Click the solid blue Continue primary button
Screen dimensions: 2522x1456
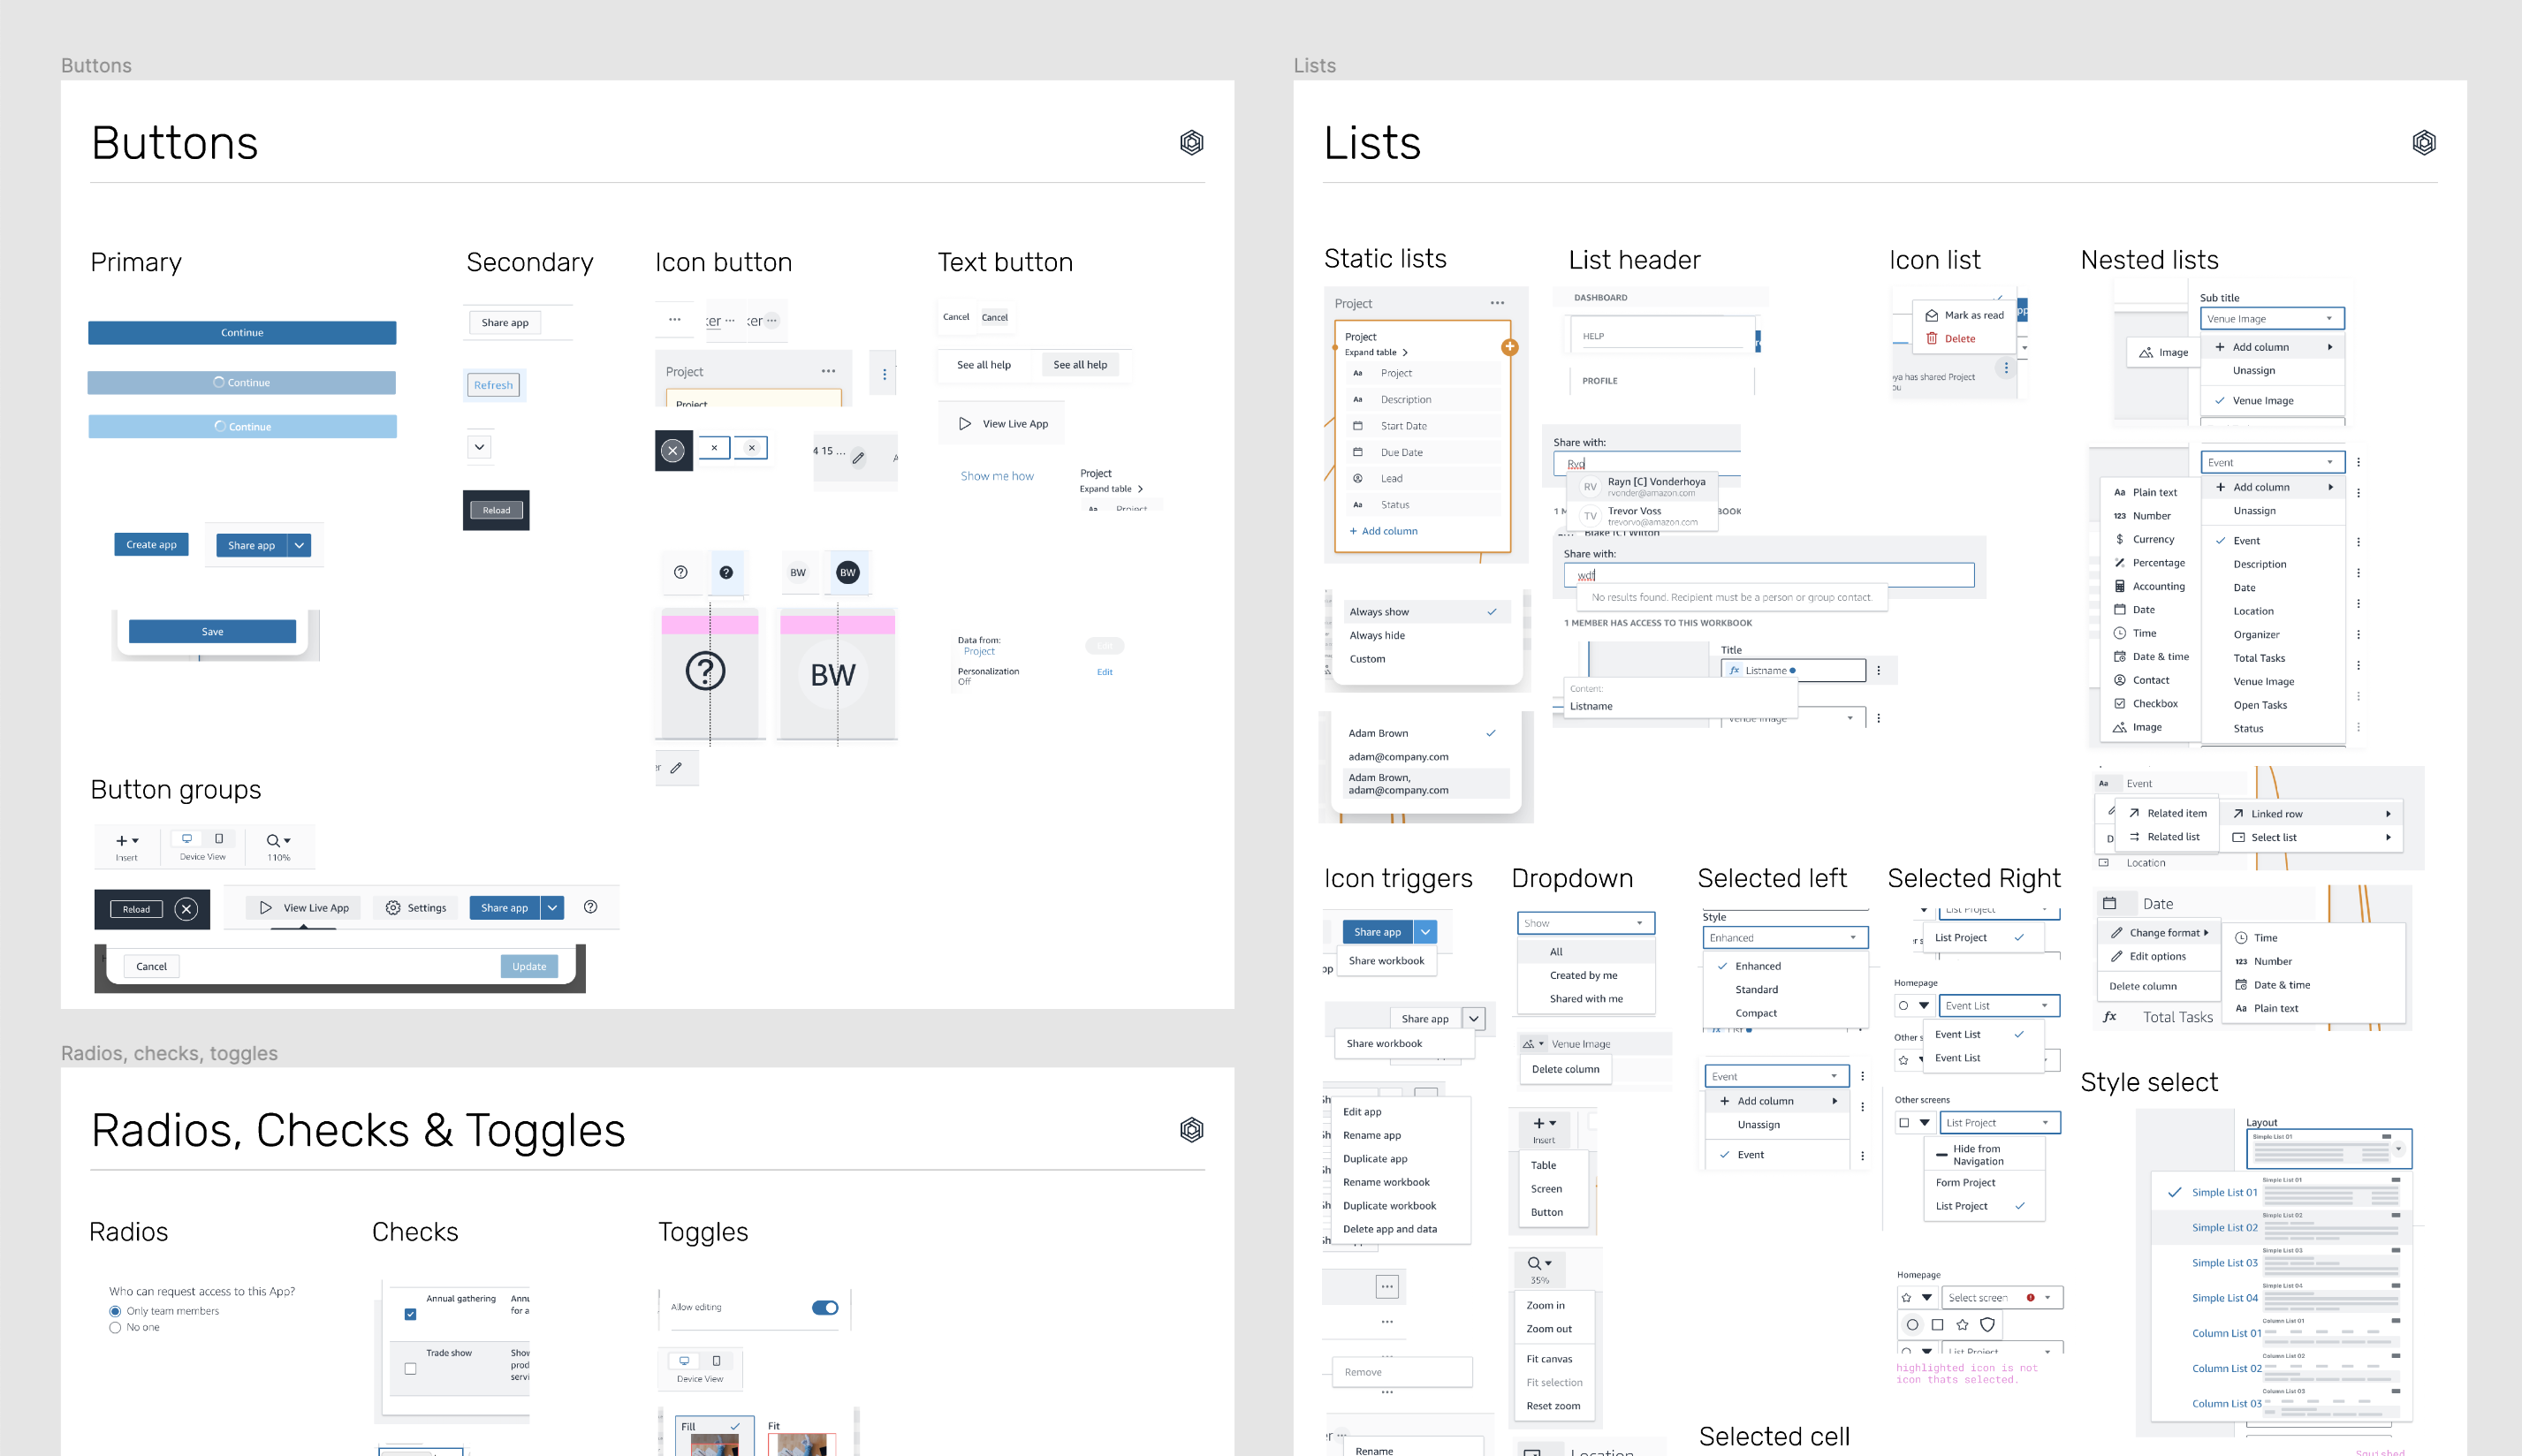242,333
